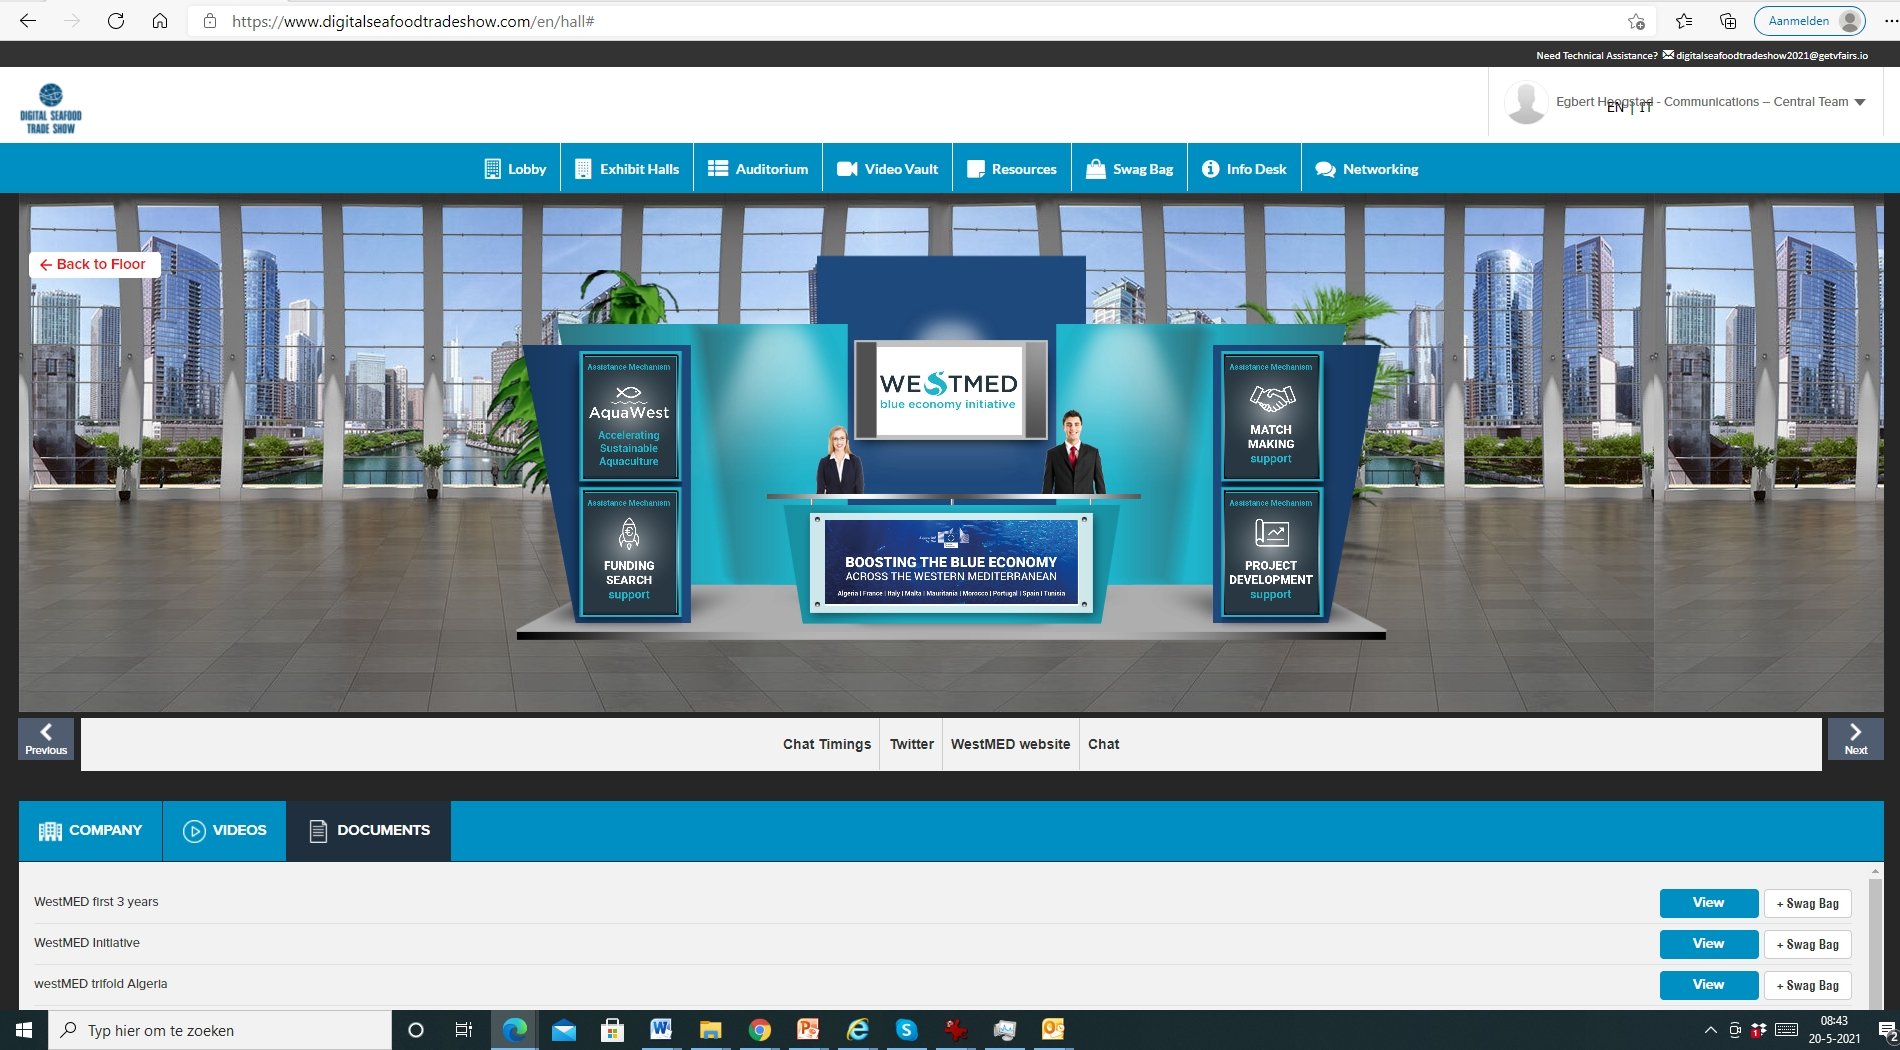Open the Video Vault
The width and height of the screenshot is (1900, 1050).
point(888,169)
